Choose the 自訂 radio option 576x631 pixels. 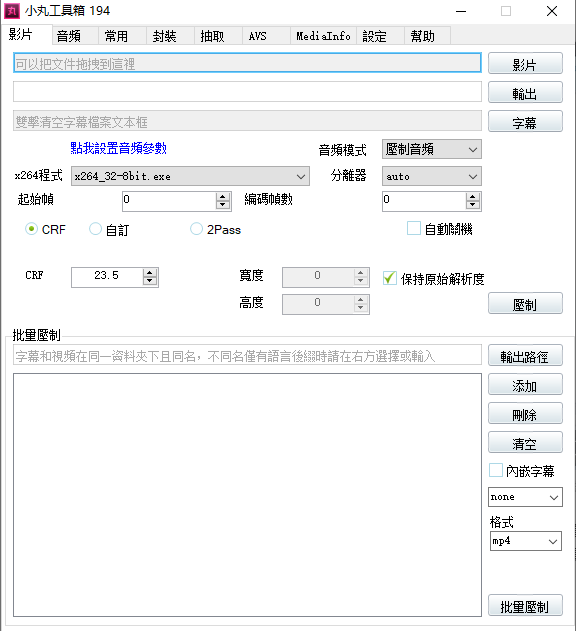click(x=95, y=229)
